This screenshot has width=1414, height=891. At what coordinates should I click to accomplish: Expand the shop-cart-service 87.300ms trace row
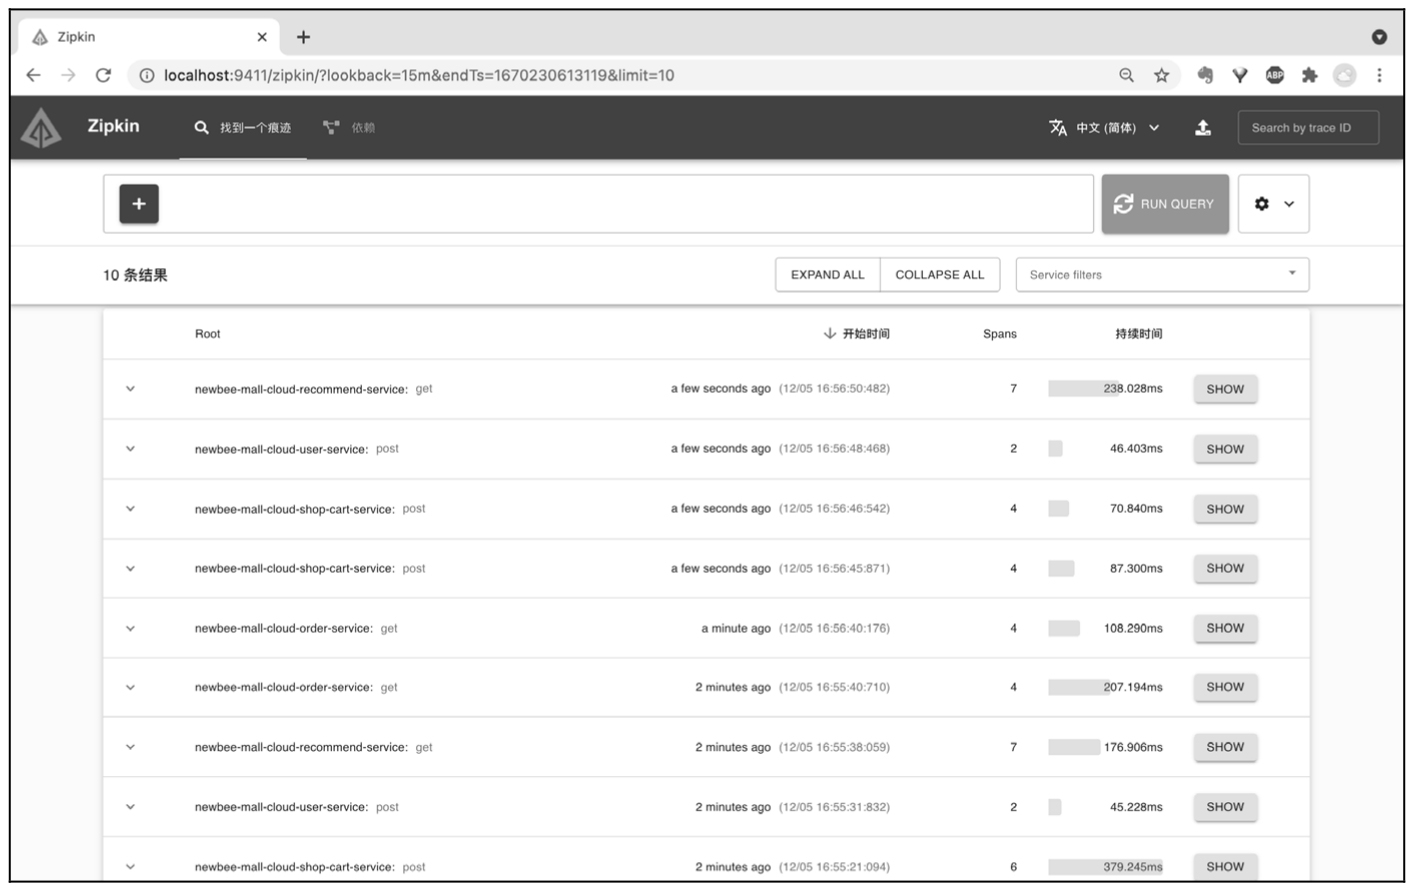click(x=130, y=568)
